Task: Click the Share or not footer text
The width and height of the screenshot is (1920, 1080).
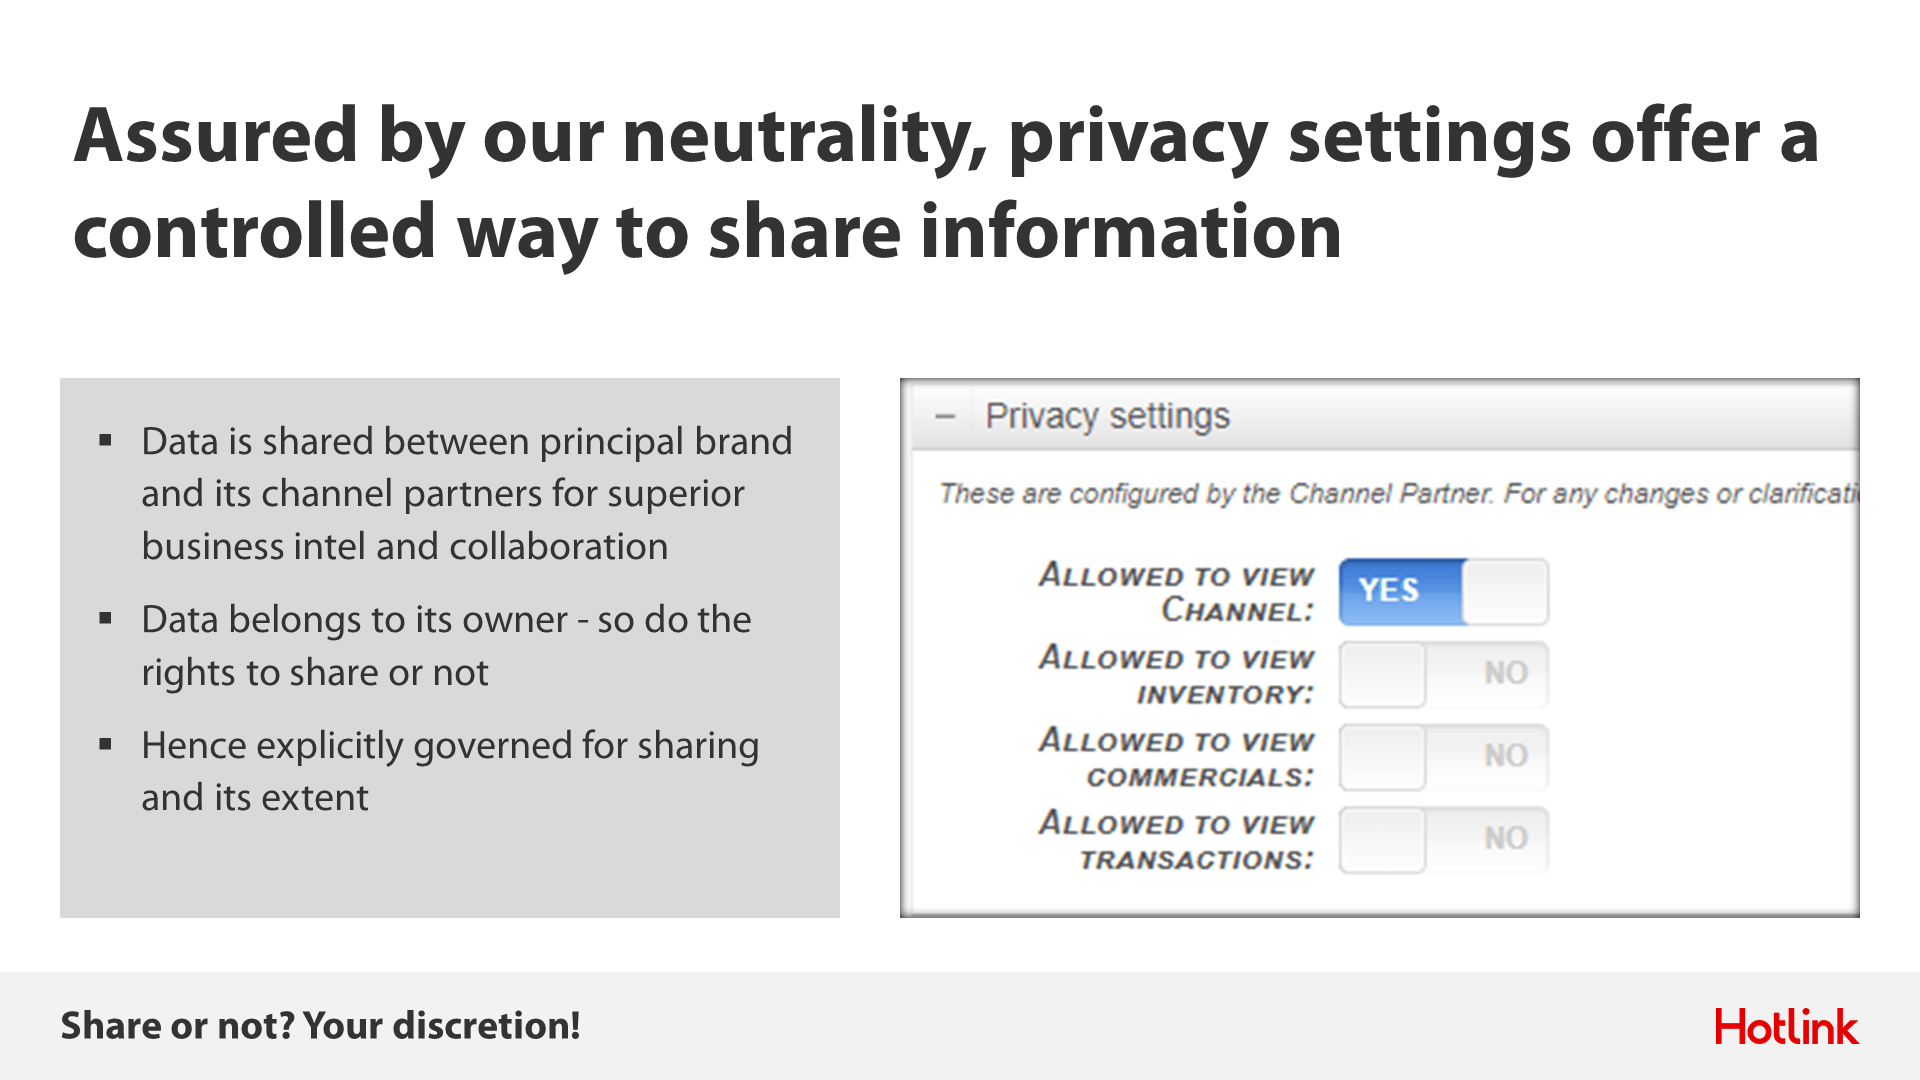Action: tap(321, 1026)
